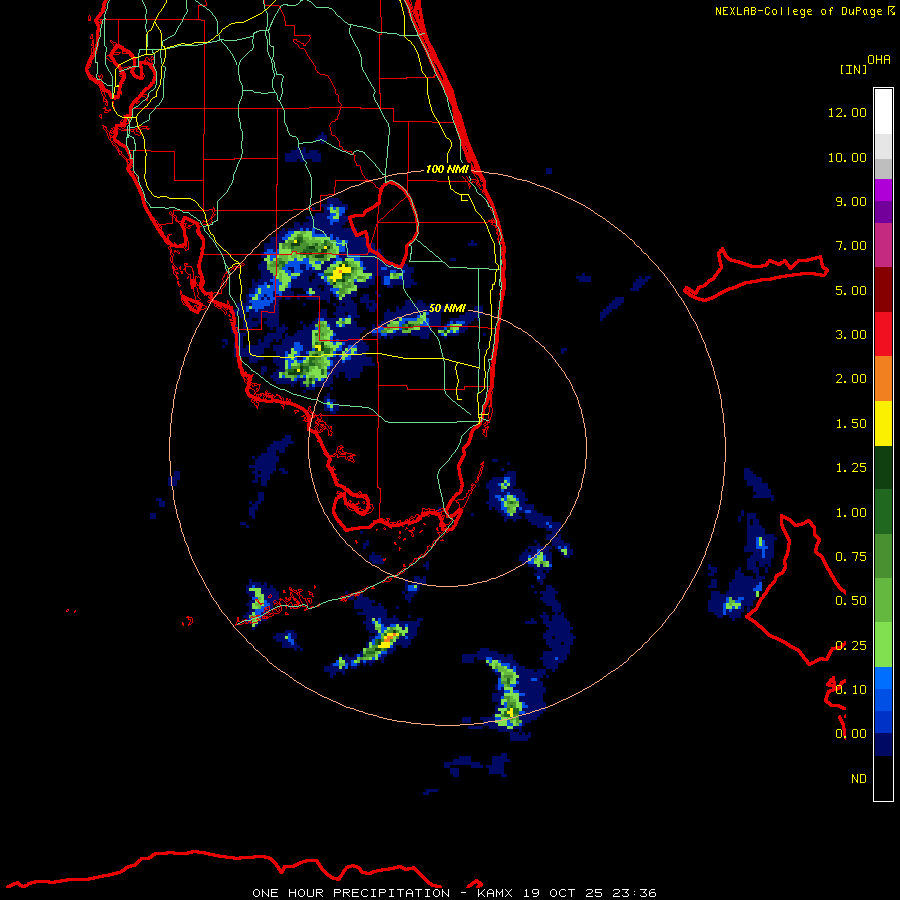Viewport: 900px width, 900px height.
Task: Click the 12.00 legend value
Action: (847, 112)
